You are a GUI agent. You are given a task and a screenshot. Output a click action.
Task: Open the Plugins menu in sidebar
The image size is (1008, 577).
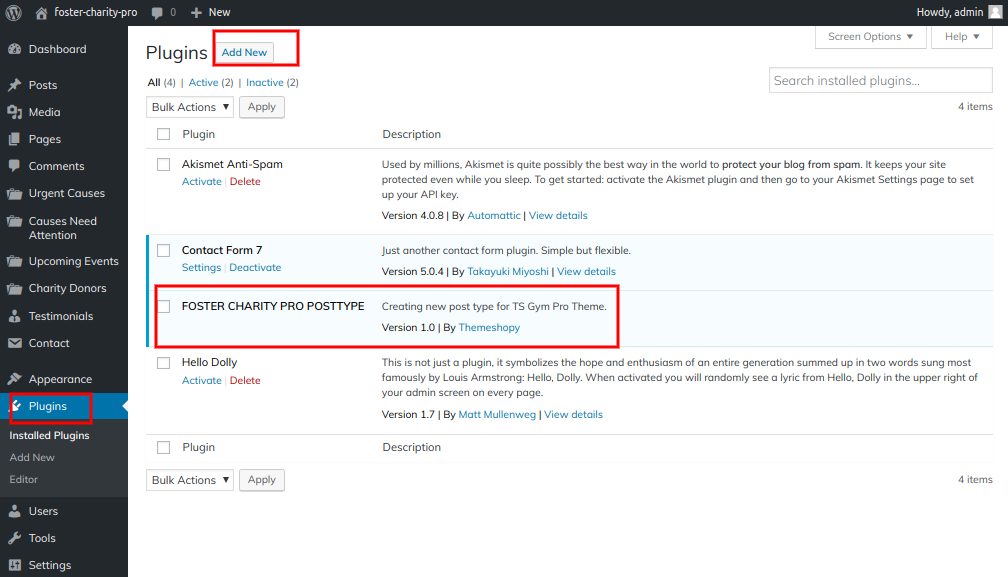64,406
